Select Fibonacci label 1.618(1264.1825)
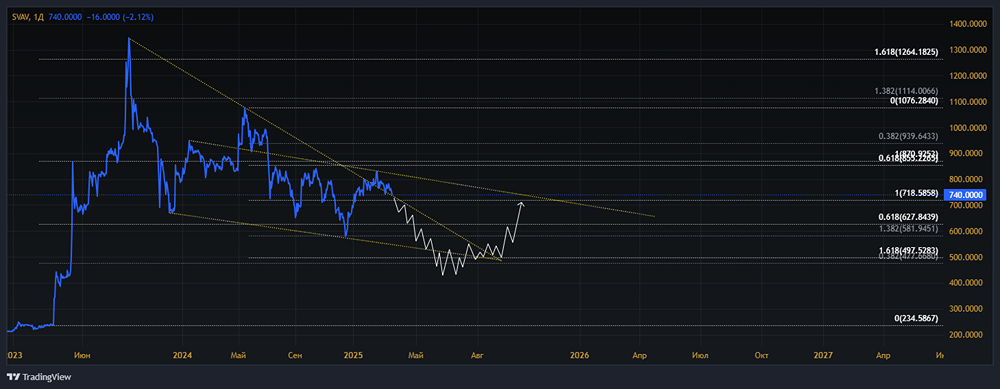This screenshot has height=389, width=1000. pyautogui.click(x=906, y=52)
